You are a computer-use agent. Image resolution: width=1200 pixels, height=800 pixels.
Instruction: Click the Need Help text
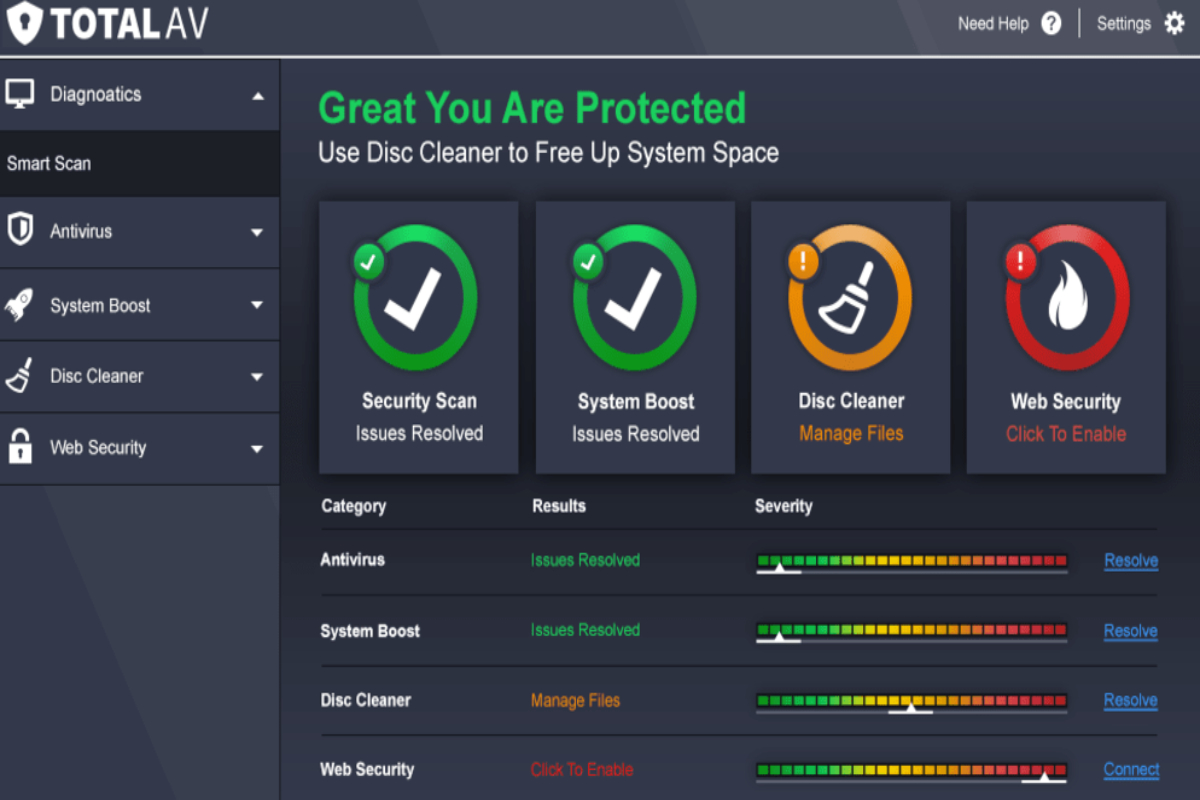[x=993, y=24]
